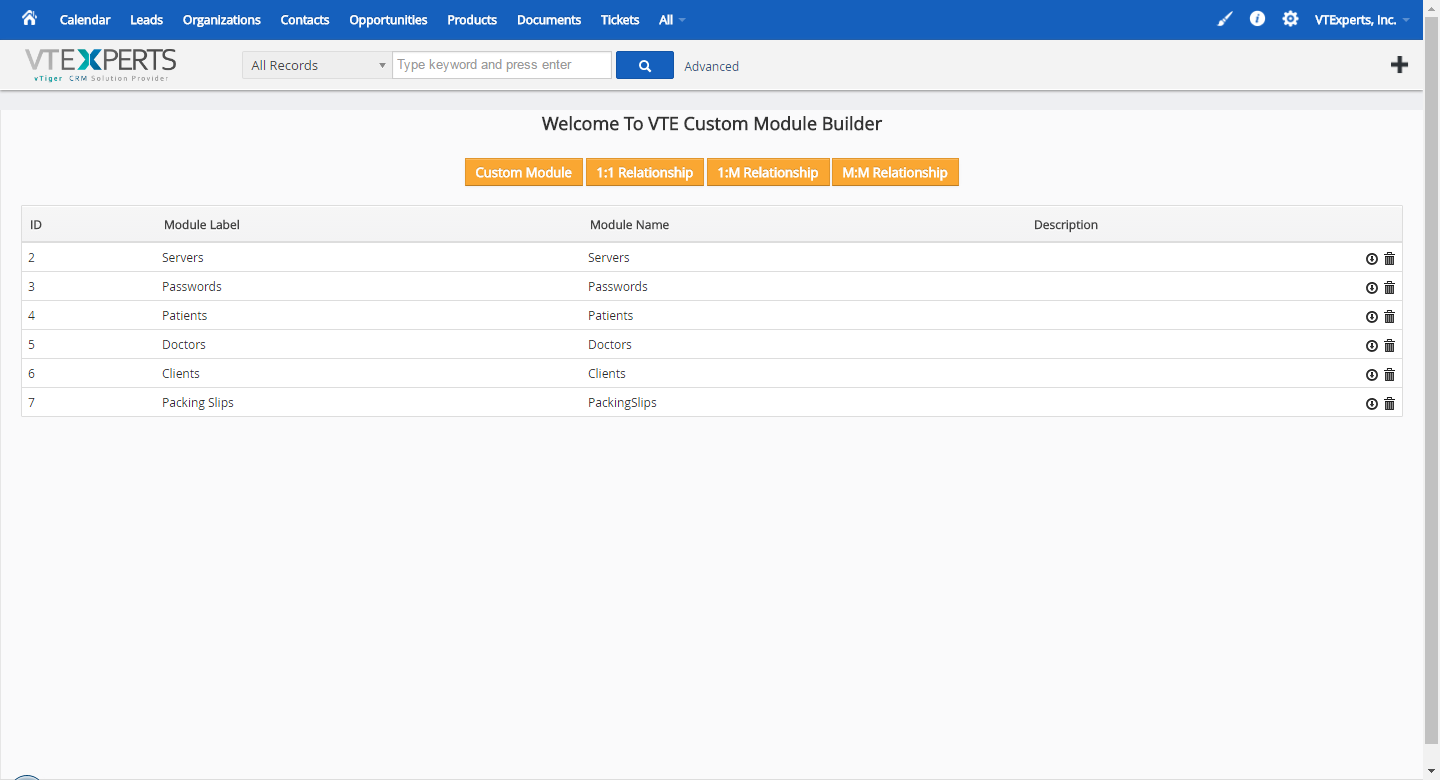
Task: Click the Module Label column header
Action: (202, 225)
